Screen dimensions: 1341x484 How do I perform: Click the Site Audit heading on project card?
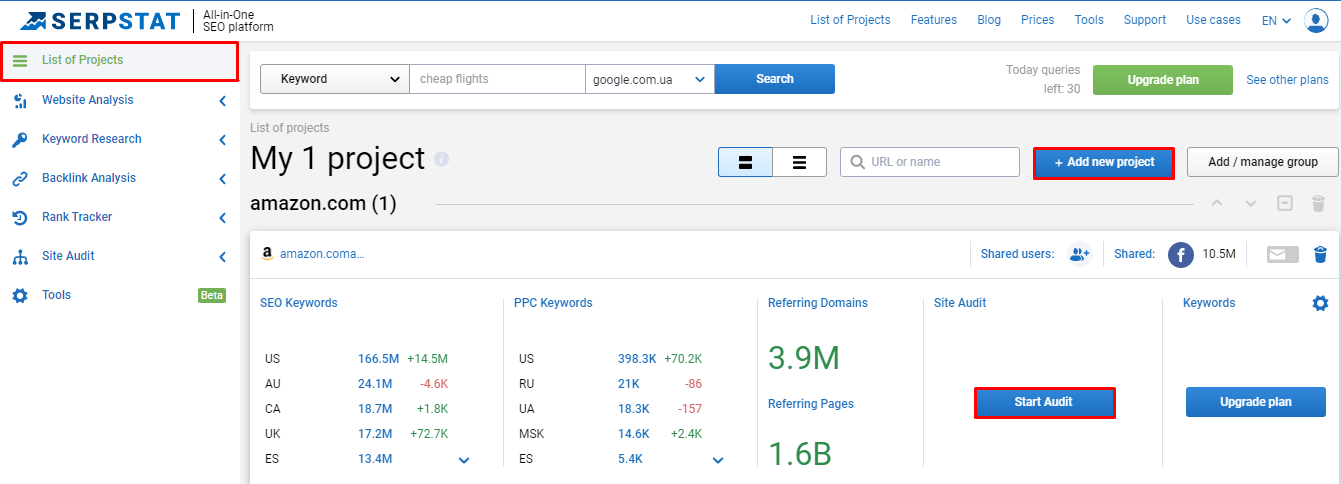click(x=960, y=303)
